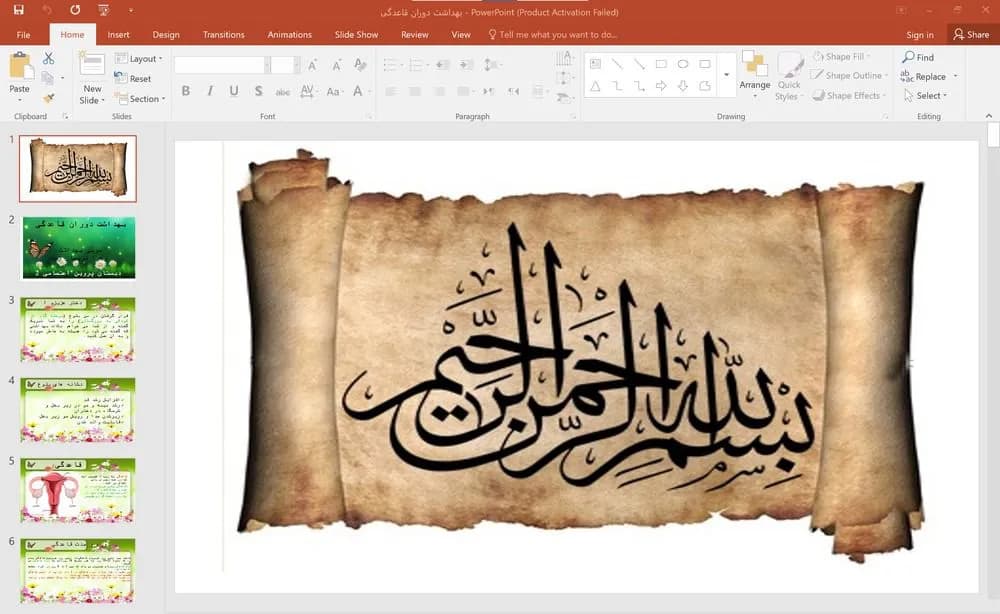Toggle Underline formatting

(234, 91)
